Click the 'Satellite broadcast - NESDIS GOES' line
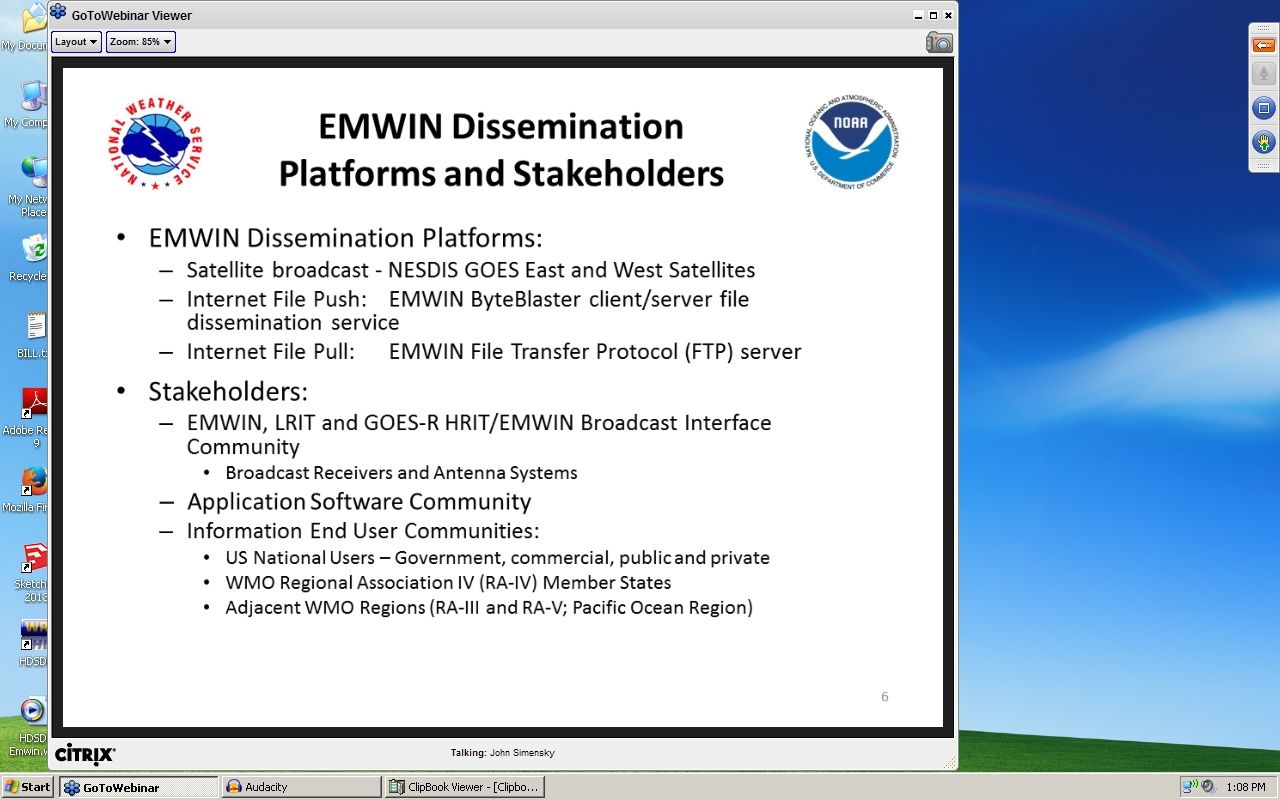 click(471, 270)
